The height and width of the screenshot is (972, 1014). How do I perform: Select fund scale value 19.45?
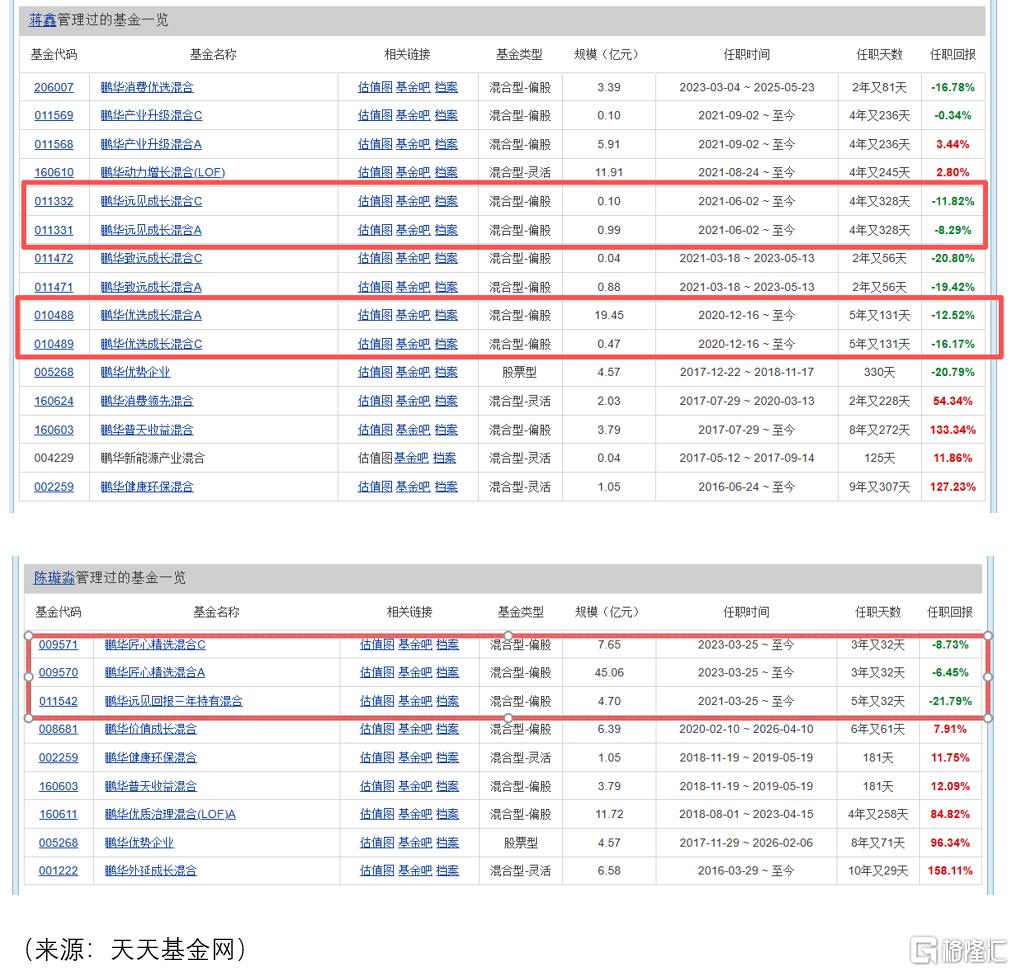[x=609, y=316]
